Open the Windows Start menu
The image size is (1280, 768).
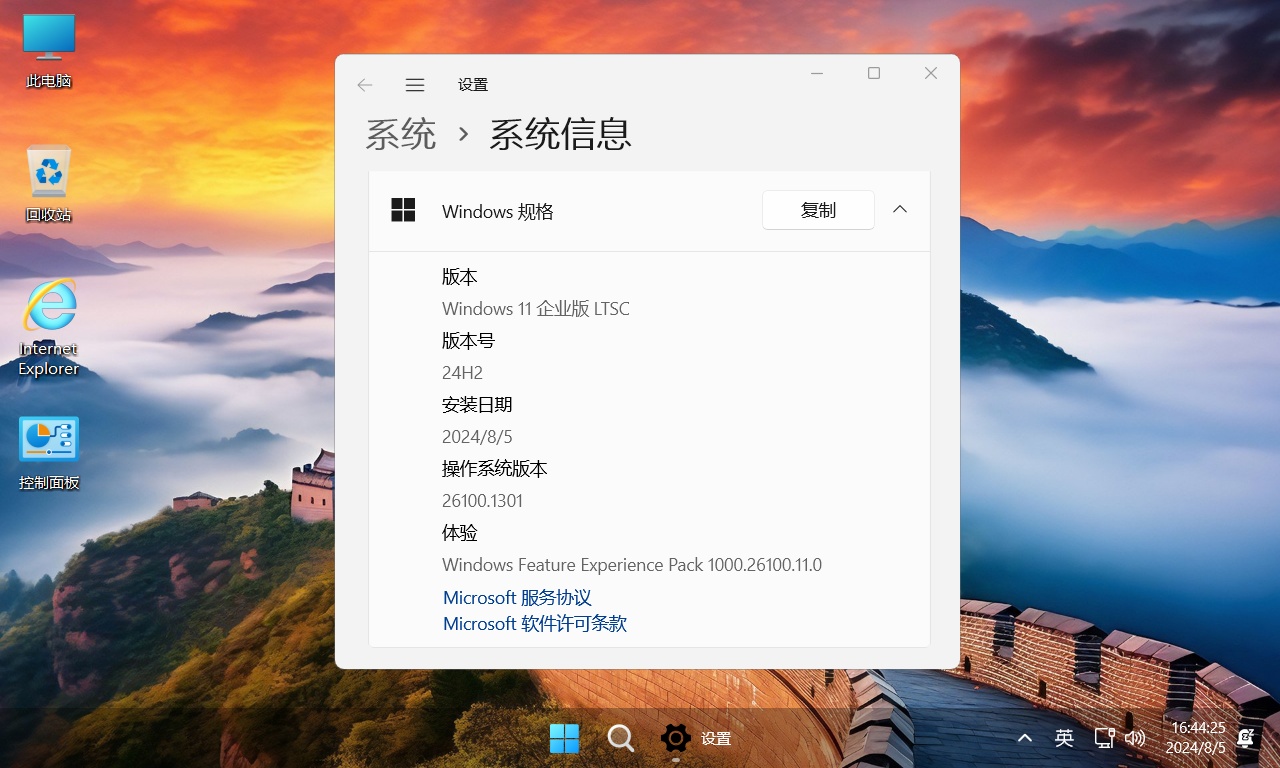click(x=564, y=739)
